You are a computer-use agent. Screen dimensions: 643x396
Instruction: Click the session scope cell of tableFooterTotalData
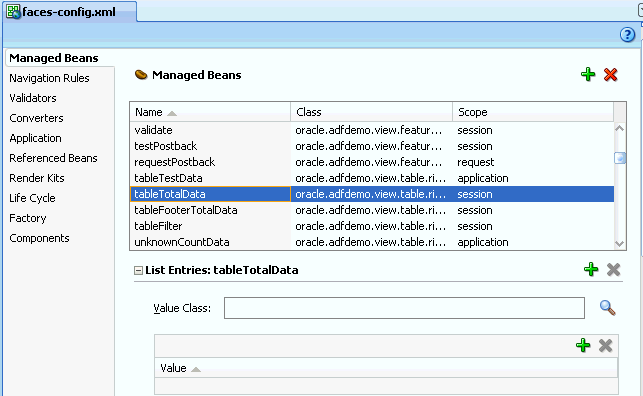(x=533, y=210)
